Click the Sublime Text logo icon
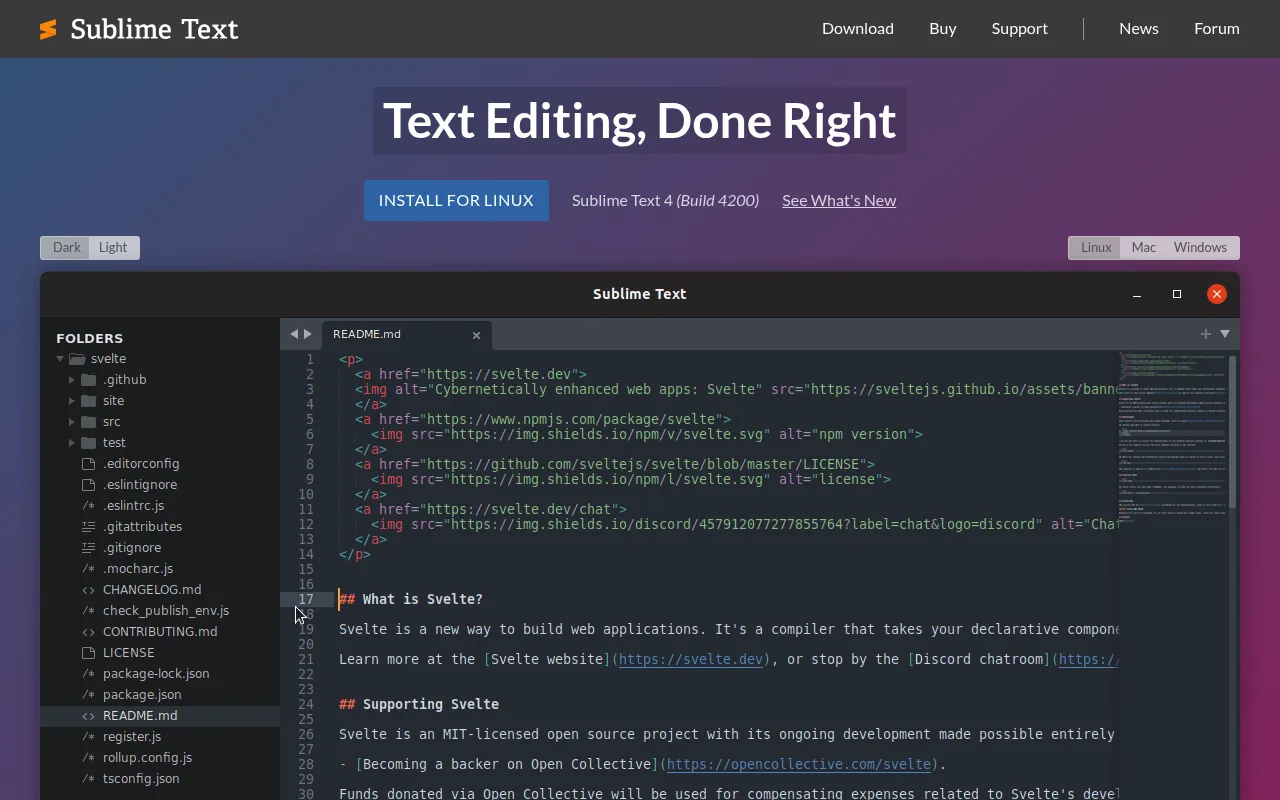 coord(48,29)
